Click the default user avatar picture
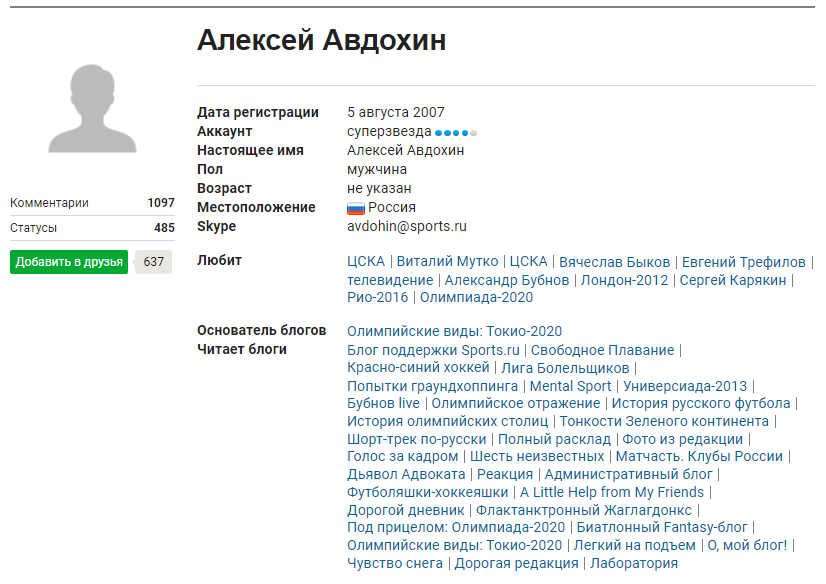826x584 pixels. pos(92,108)
